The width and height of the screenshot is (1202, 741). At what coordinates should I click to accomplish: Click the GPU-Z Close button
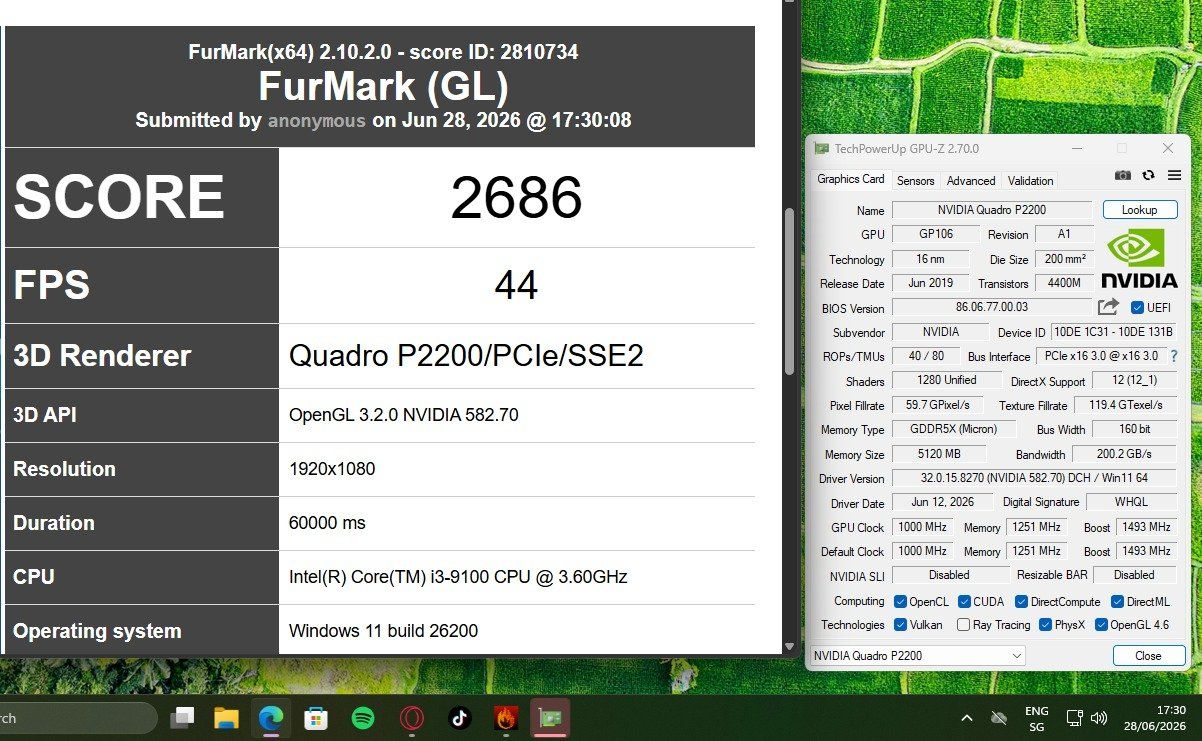1149,656
